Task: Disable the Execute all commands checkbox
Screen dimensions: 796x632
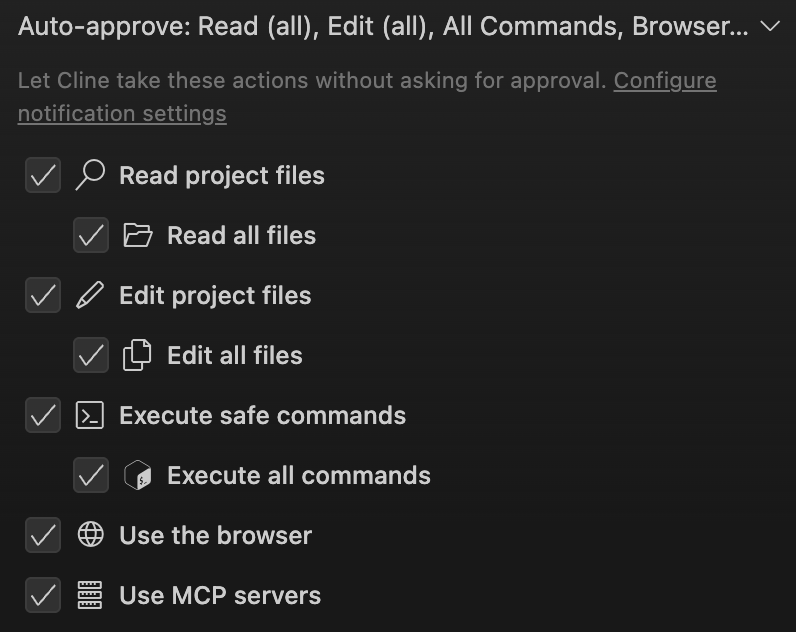Action: pos(91,476)
